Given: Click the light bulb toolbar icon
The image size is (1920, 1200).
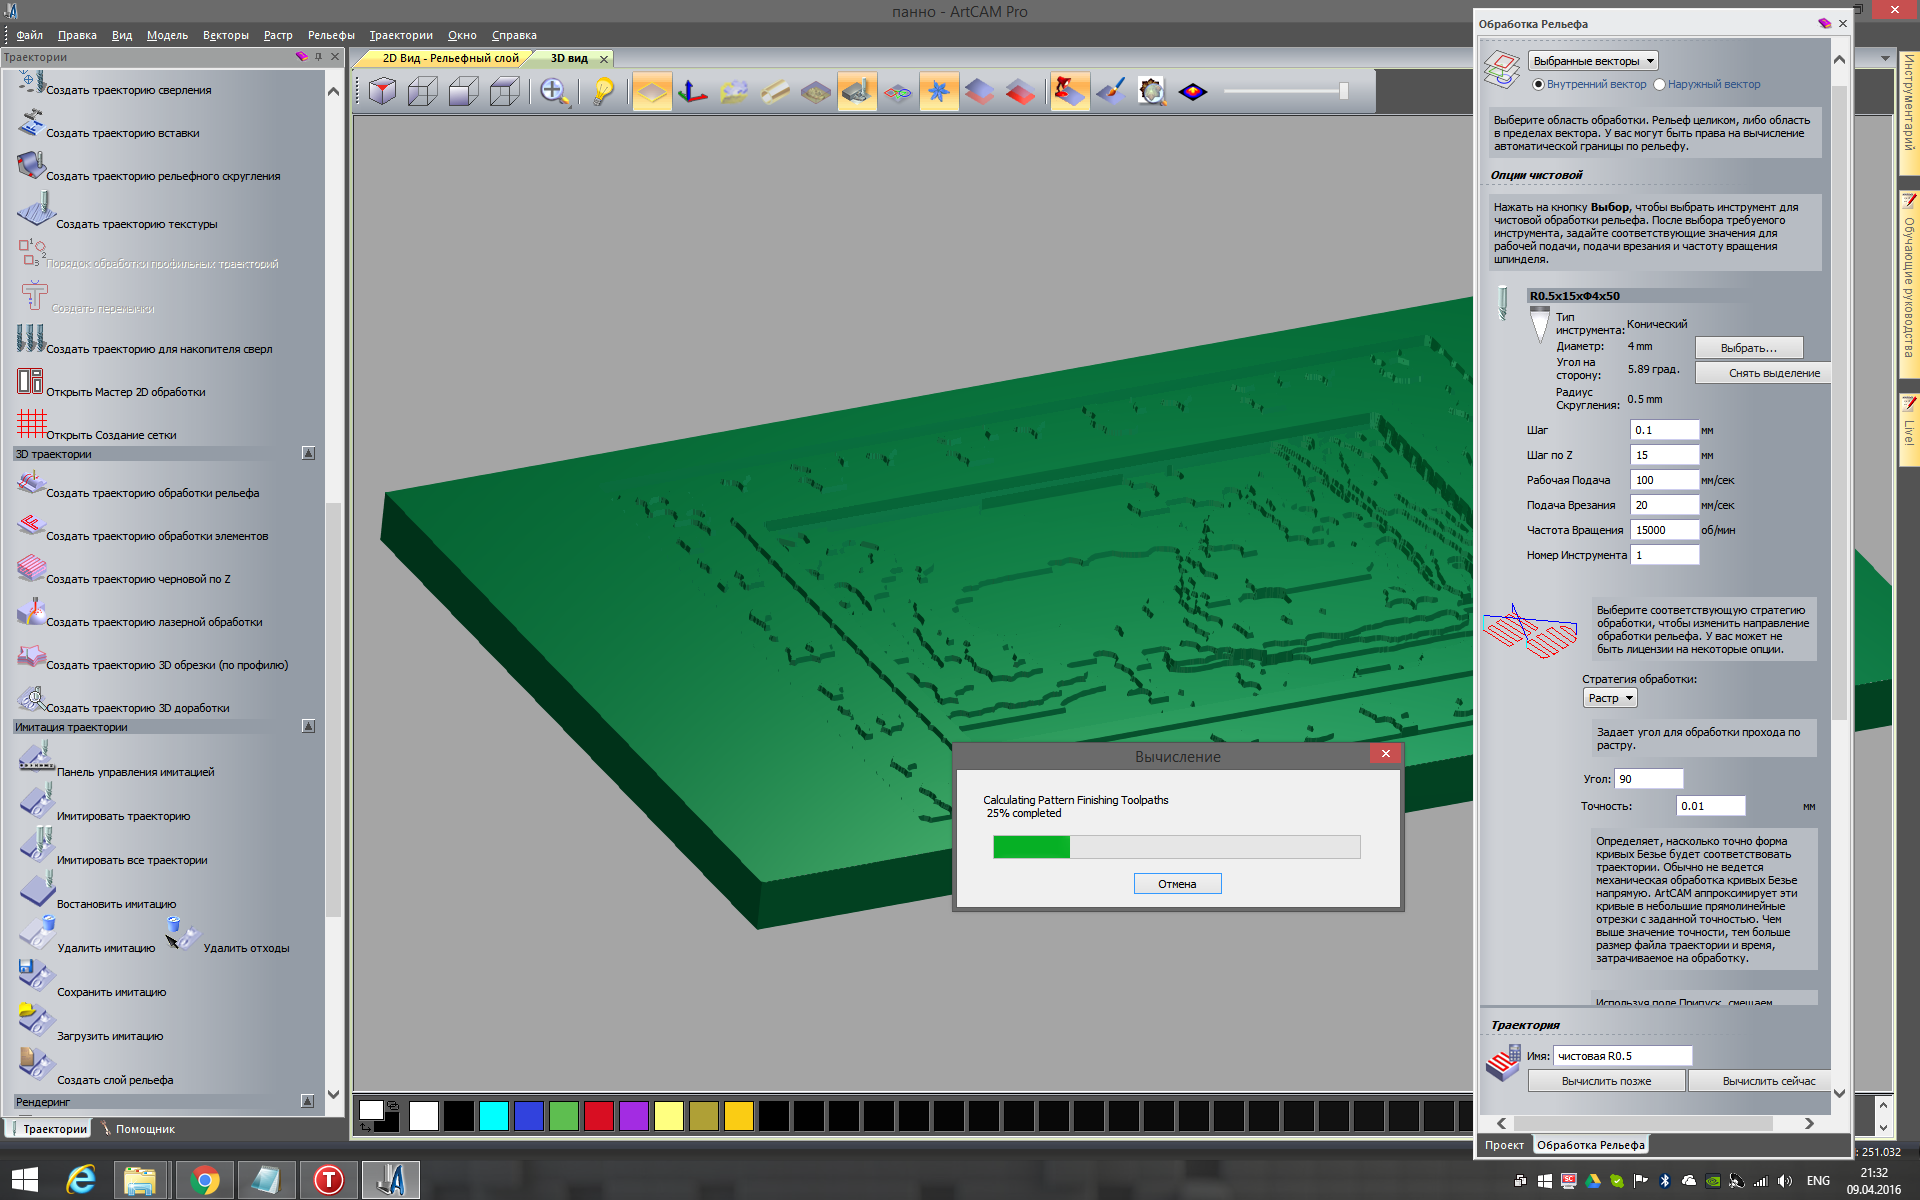Looking at the screenshot, I should (603, 92).
